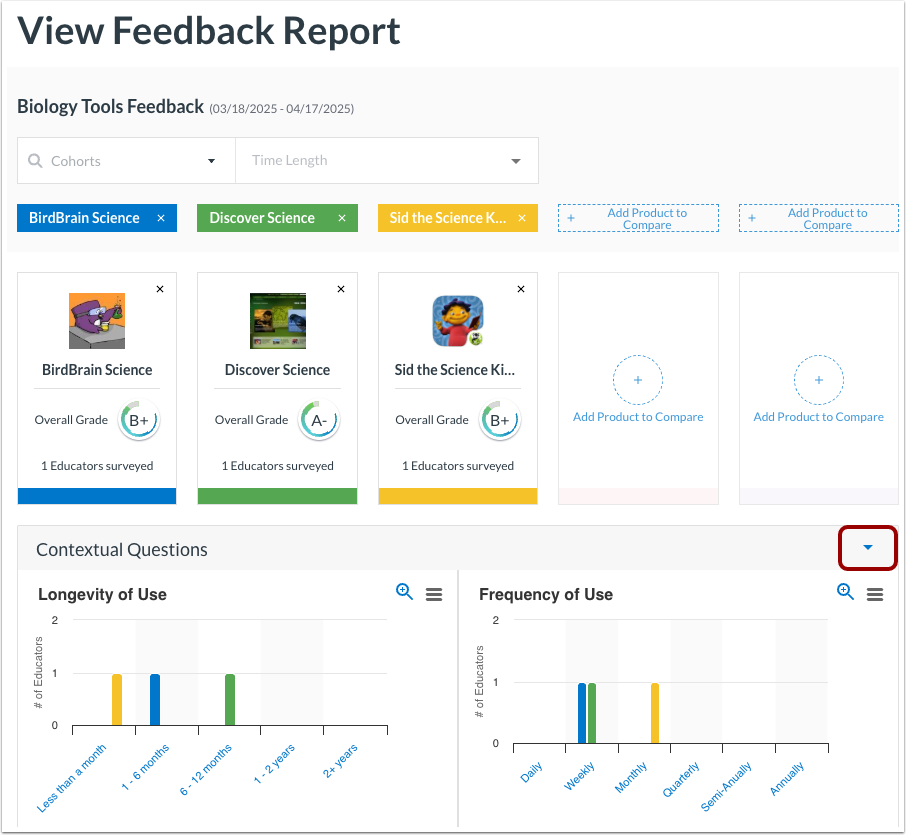Click the plus circle in the rightmost compare card
Viewport: 906px width, 835px height.
pyautogui.click(x=819, y=380)
